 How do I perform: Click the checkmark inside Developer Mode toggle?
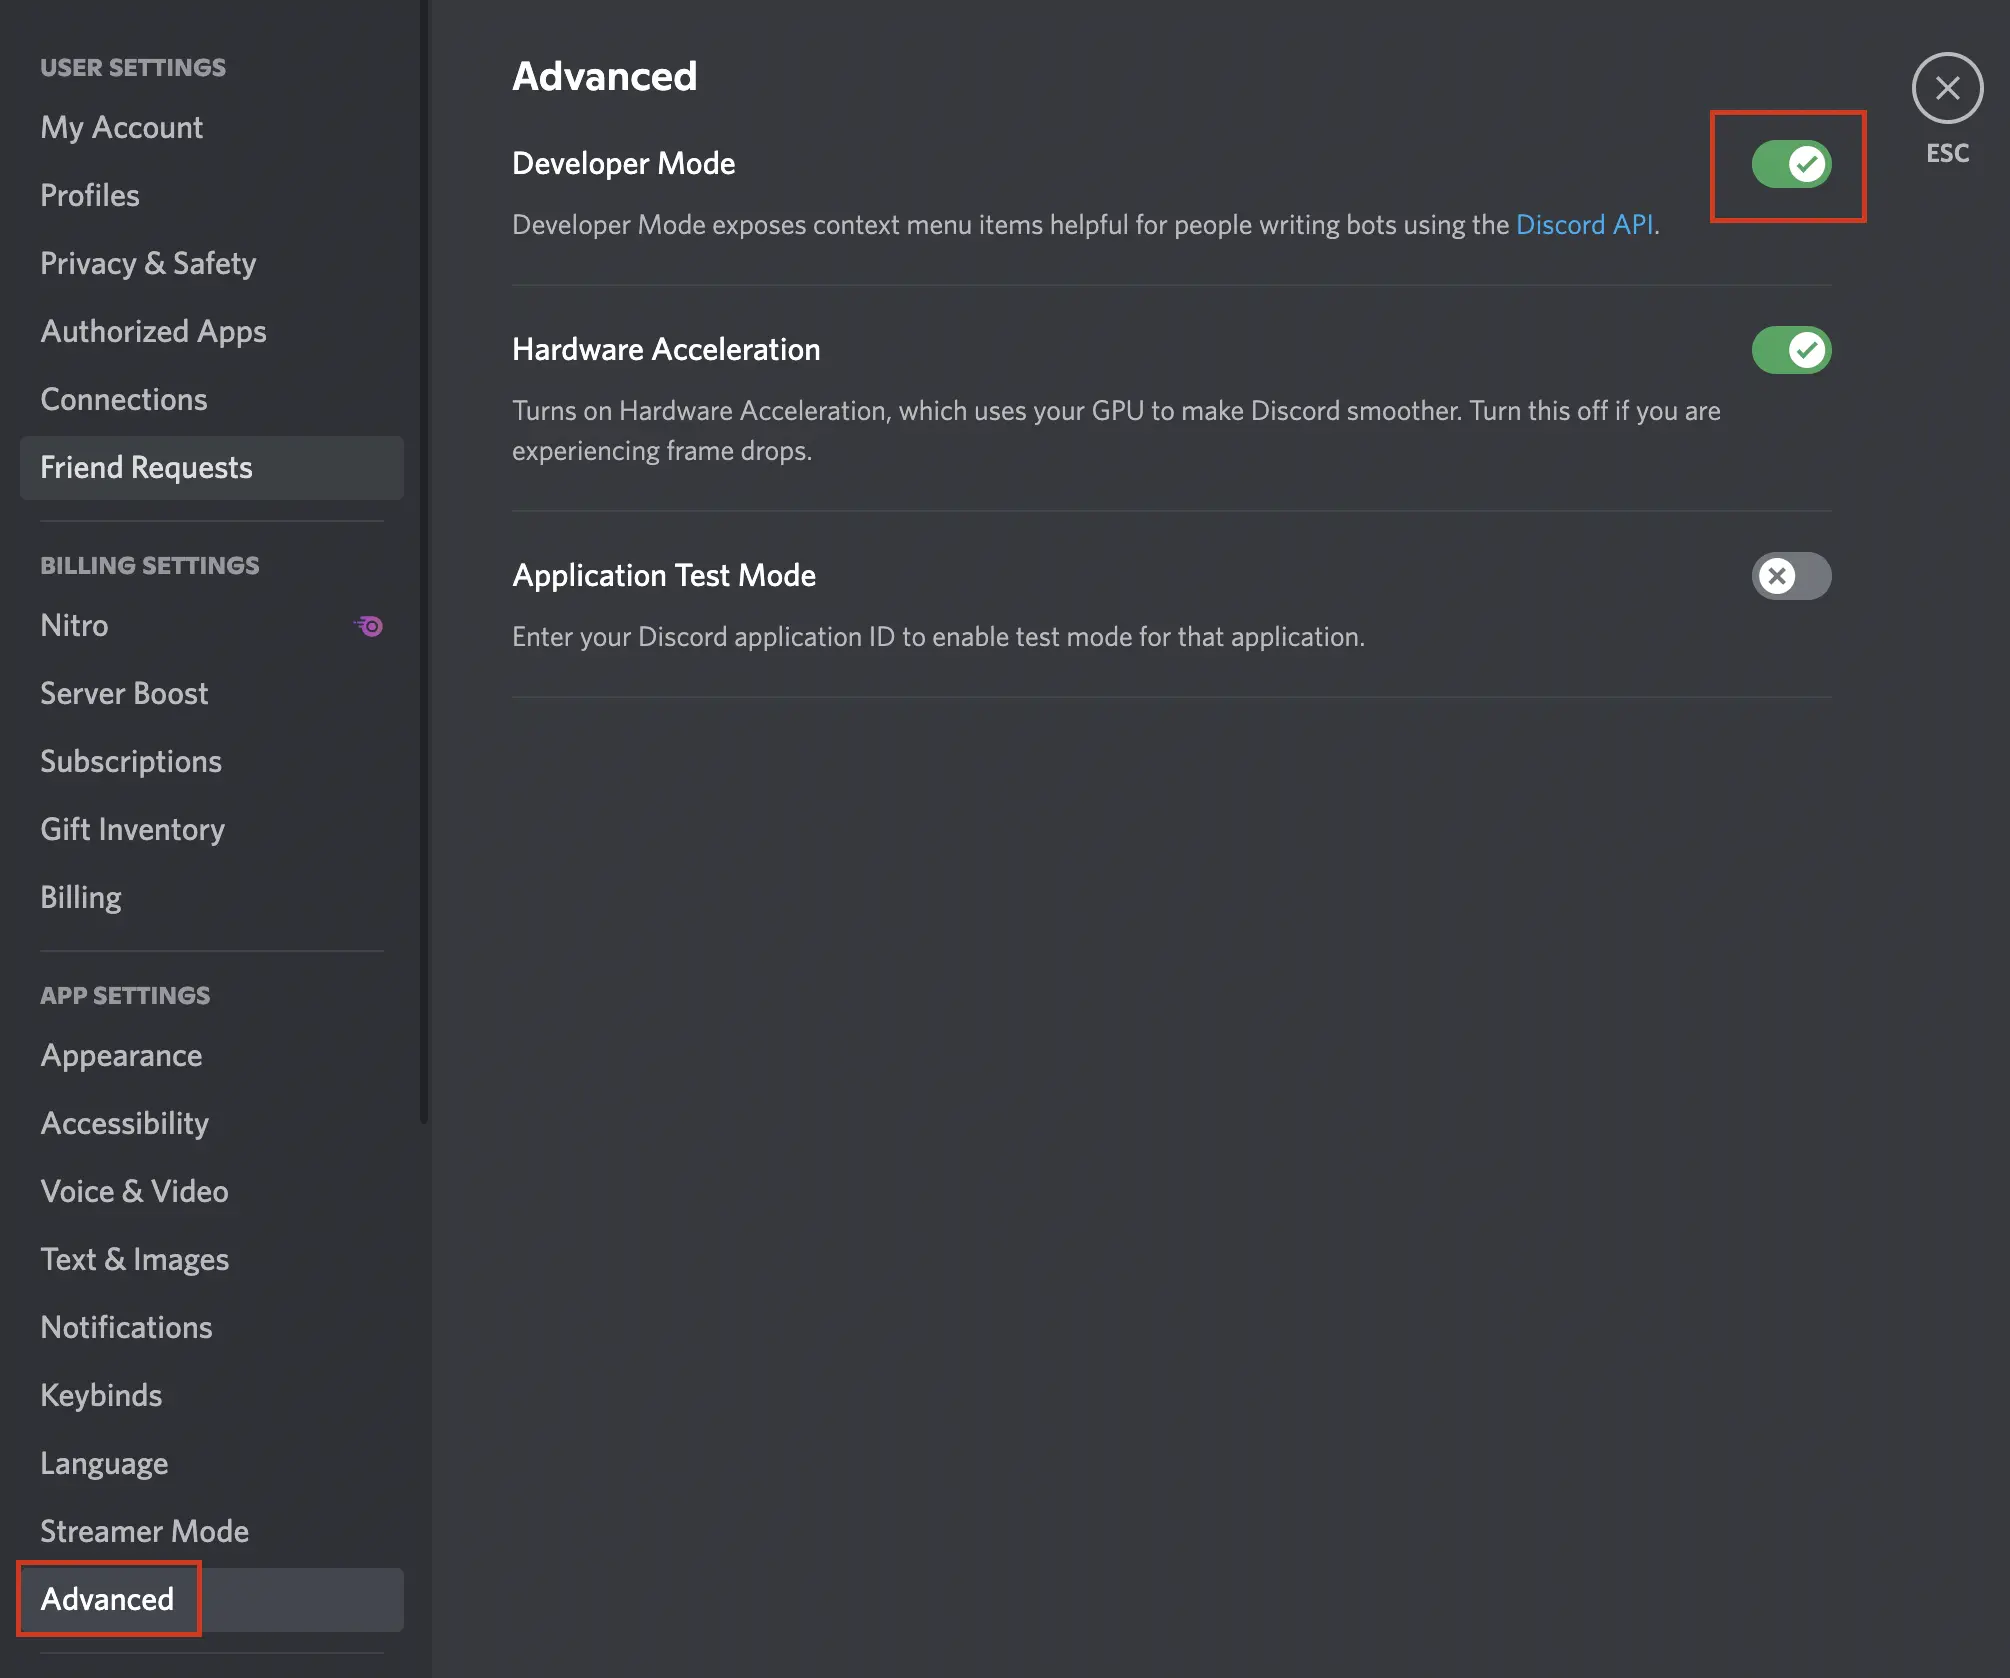1806,164
